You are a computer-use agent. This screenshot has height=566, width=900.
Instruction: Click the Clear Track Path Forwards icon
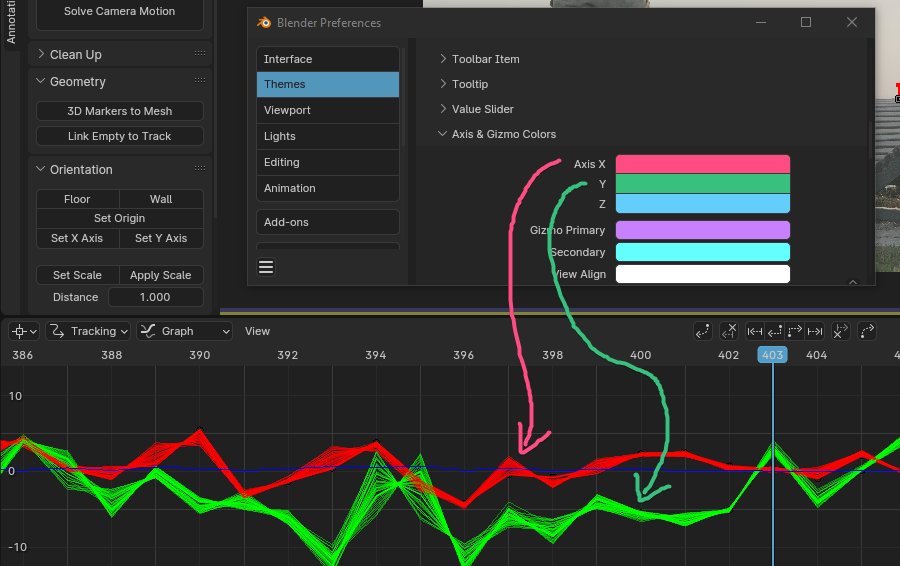pyautogui.click(x=840, y=331)
